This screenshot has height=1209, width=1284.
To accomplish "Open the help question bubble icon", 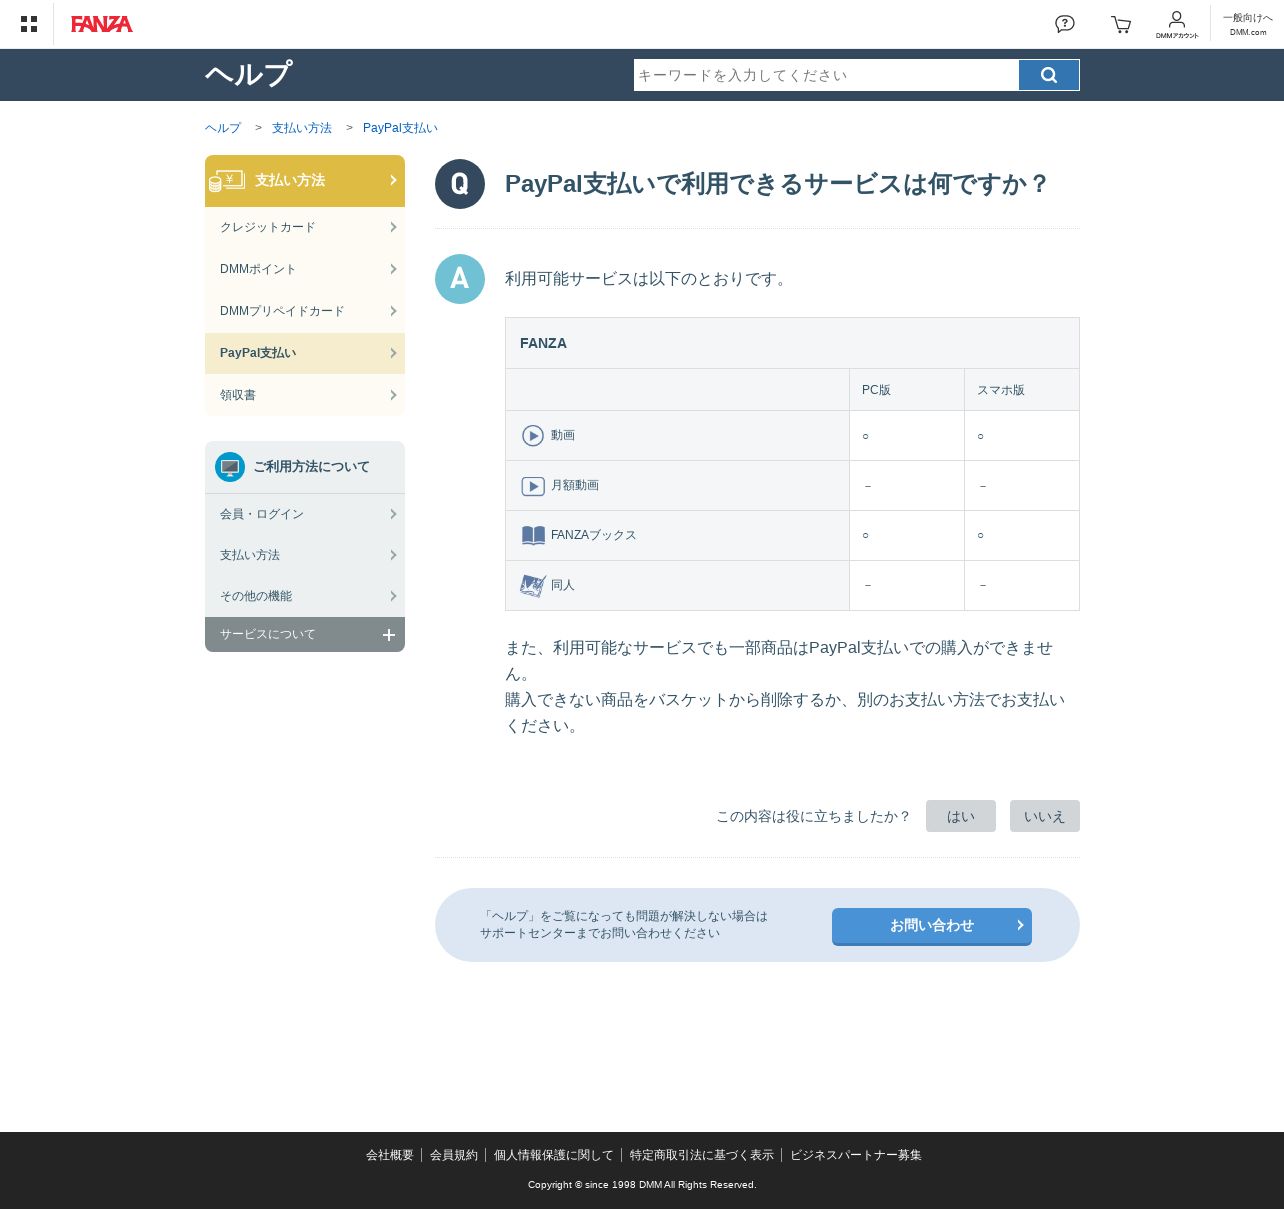I will click(1065, 24).
